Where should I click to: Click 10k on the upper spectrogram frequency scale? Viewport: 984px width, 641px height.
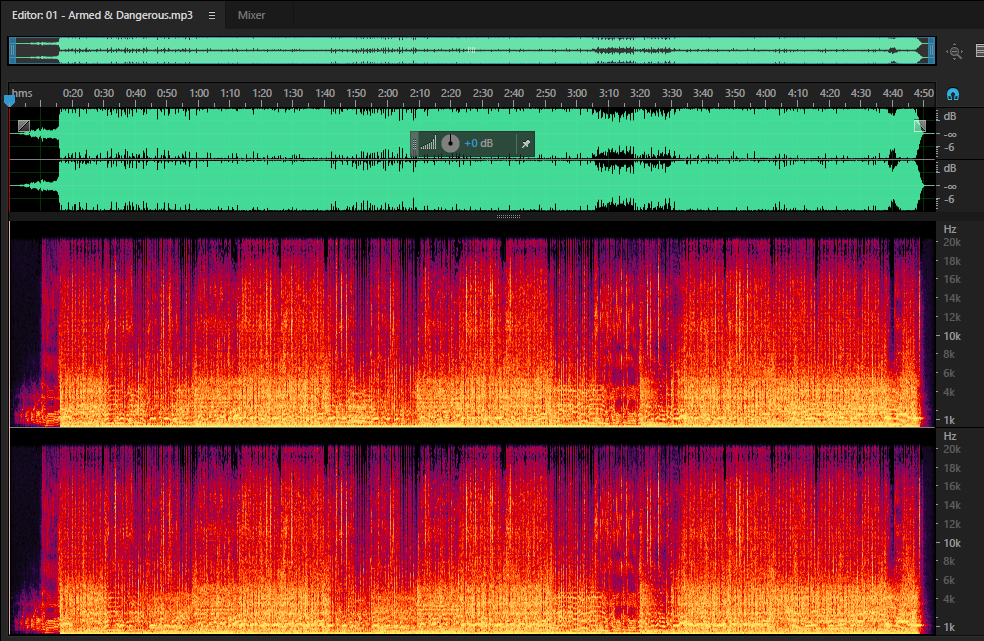click(952, 337)
